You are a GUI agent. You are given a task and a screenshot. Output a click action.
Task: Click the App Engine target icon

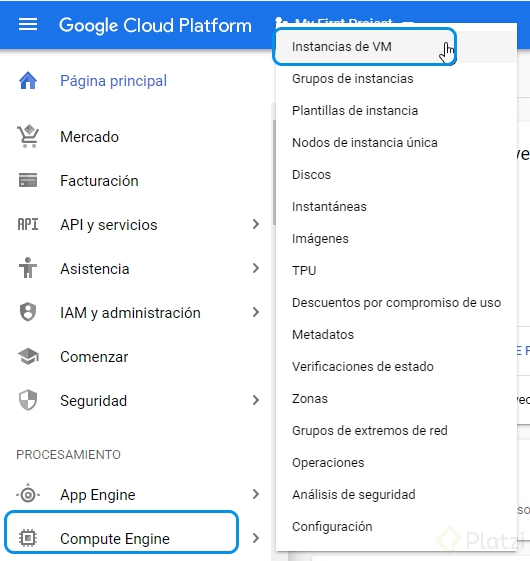pyautogui.click(x=28, y=494)
